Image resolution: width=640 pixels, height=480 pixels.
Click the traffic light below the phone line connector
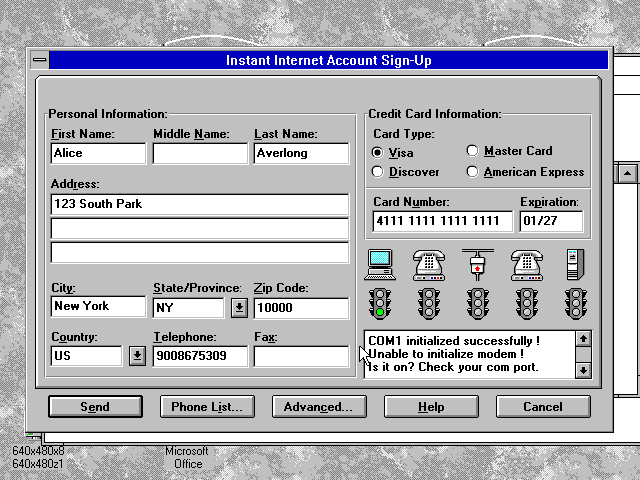[x=478, y=304]
